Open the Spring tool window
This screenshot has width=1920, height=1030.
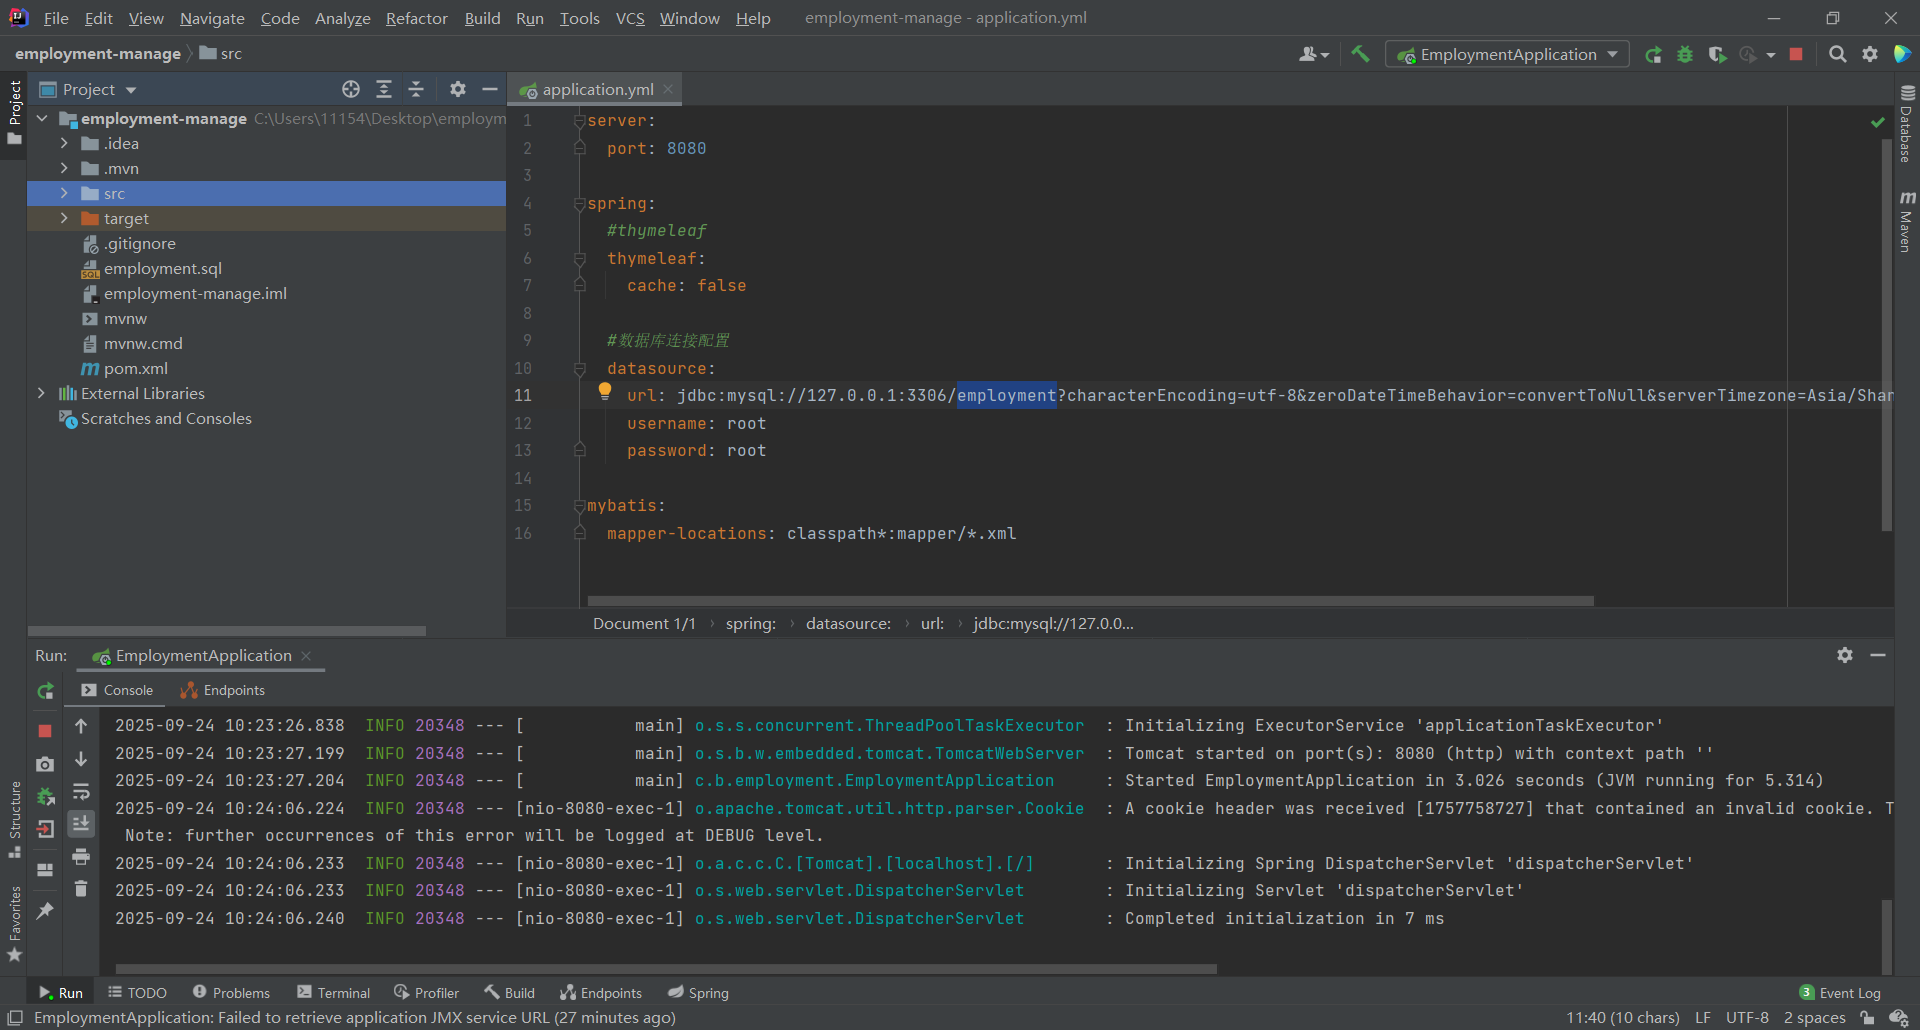point(698,992)
